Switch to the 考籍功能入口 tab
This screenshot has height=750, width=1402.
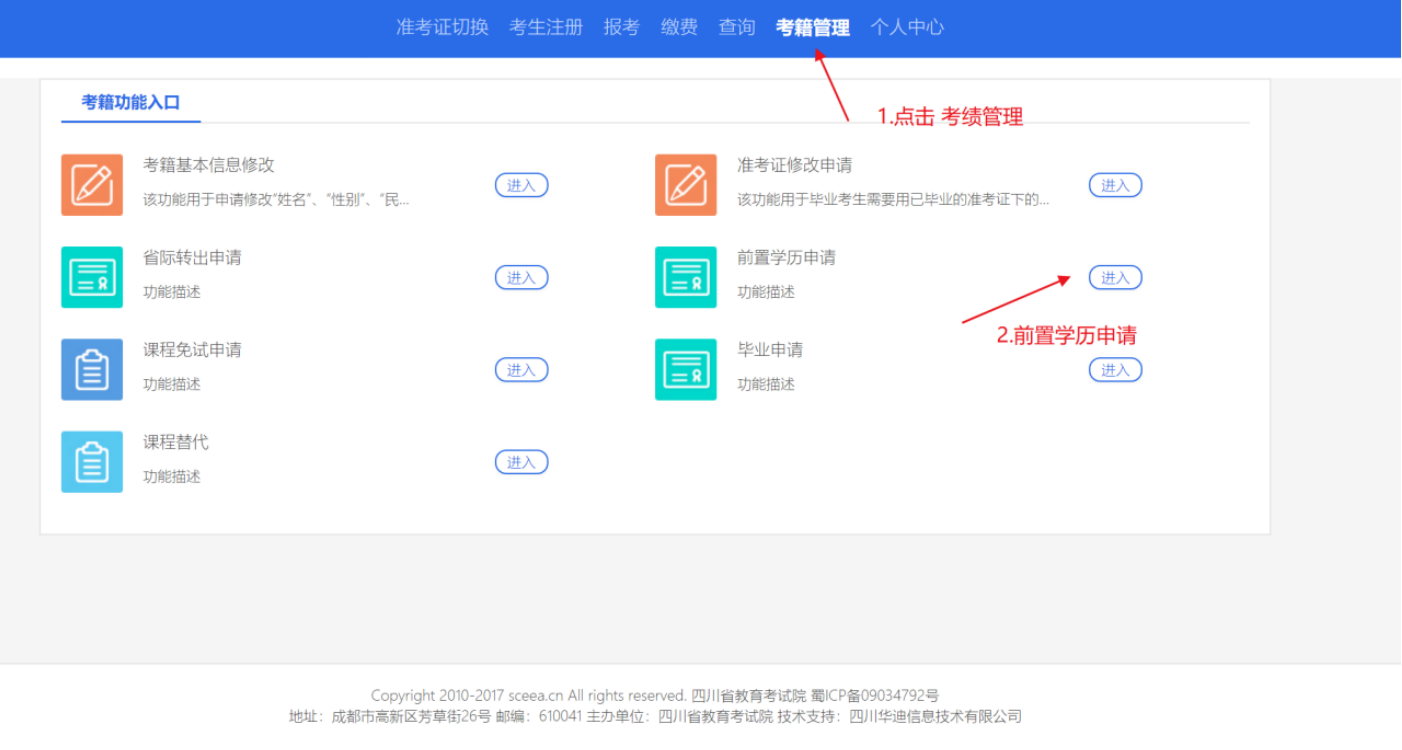tap(131, 102)
